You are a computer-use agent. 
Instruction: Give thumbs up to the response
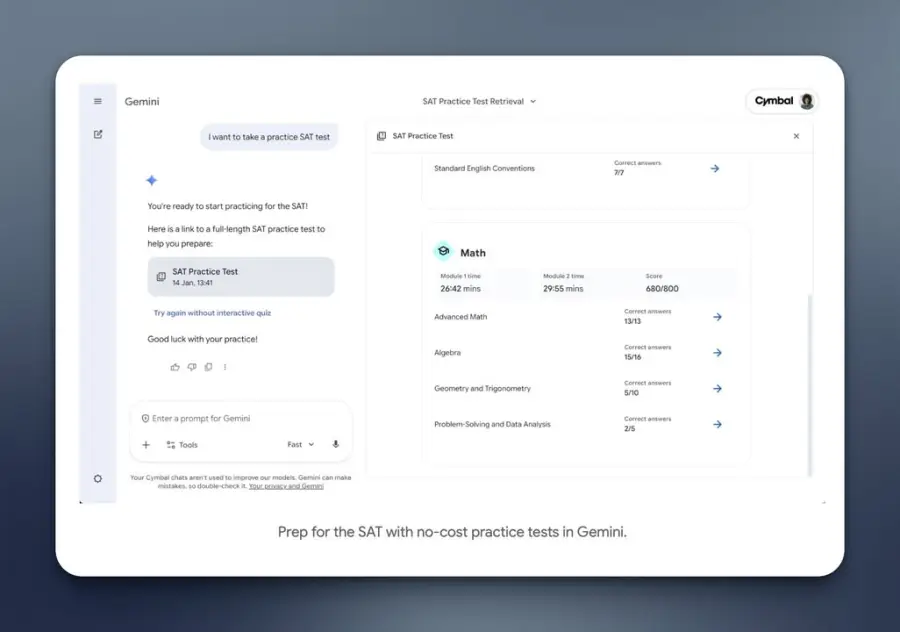click(x=175, y=367)
